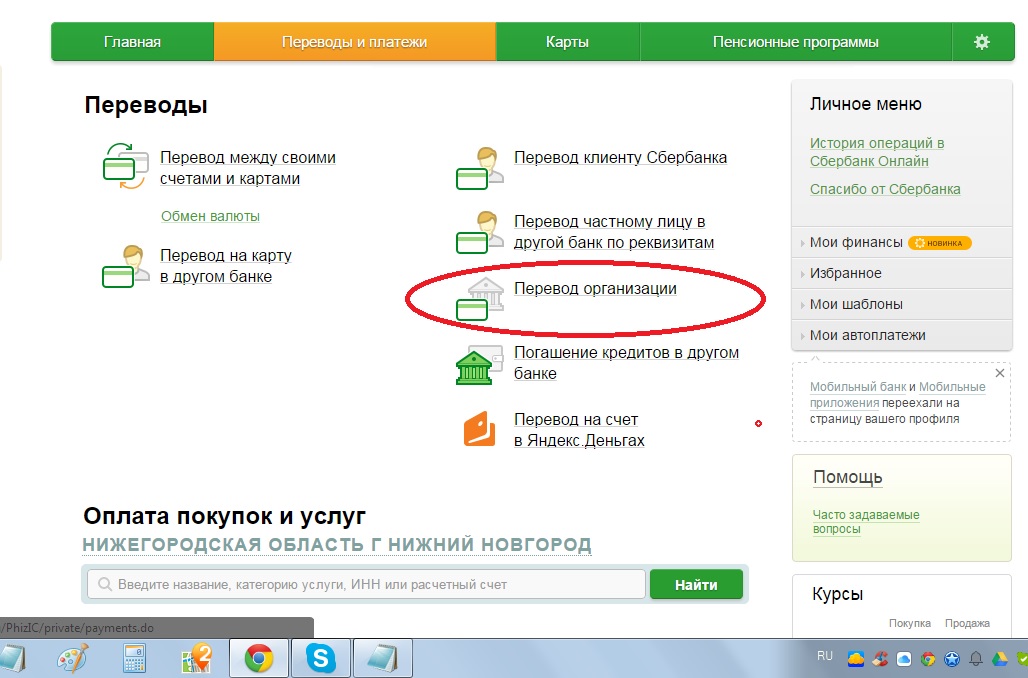Open Перевод на карту в другом банке

pos(226,266)
